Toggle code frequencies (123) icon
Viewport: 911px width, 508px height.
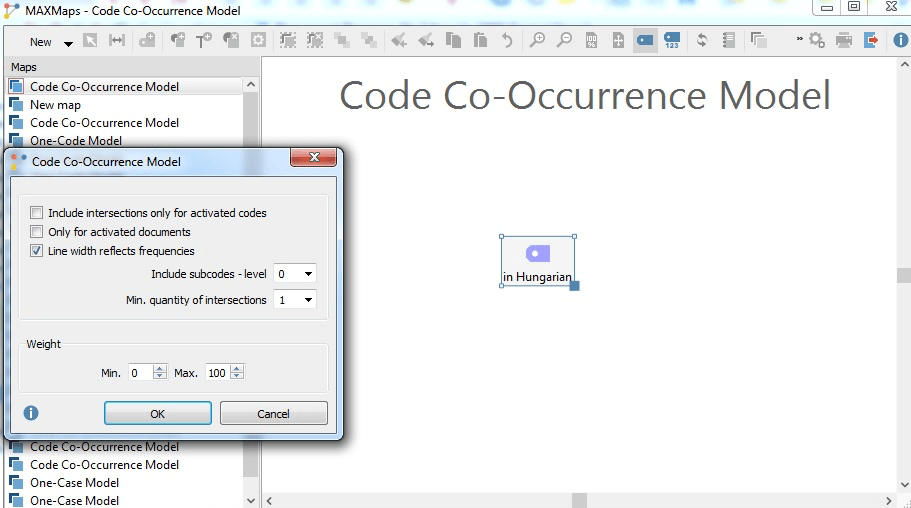click(672, 41)
